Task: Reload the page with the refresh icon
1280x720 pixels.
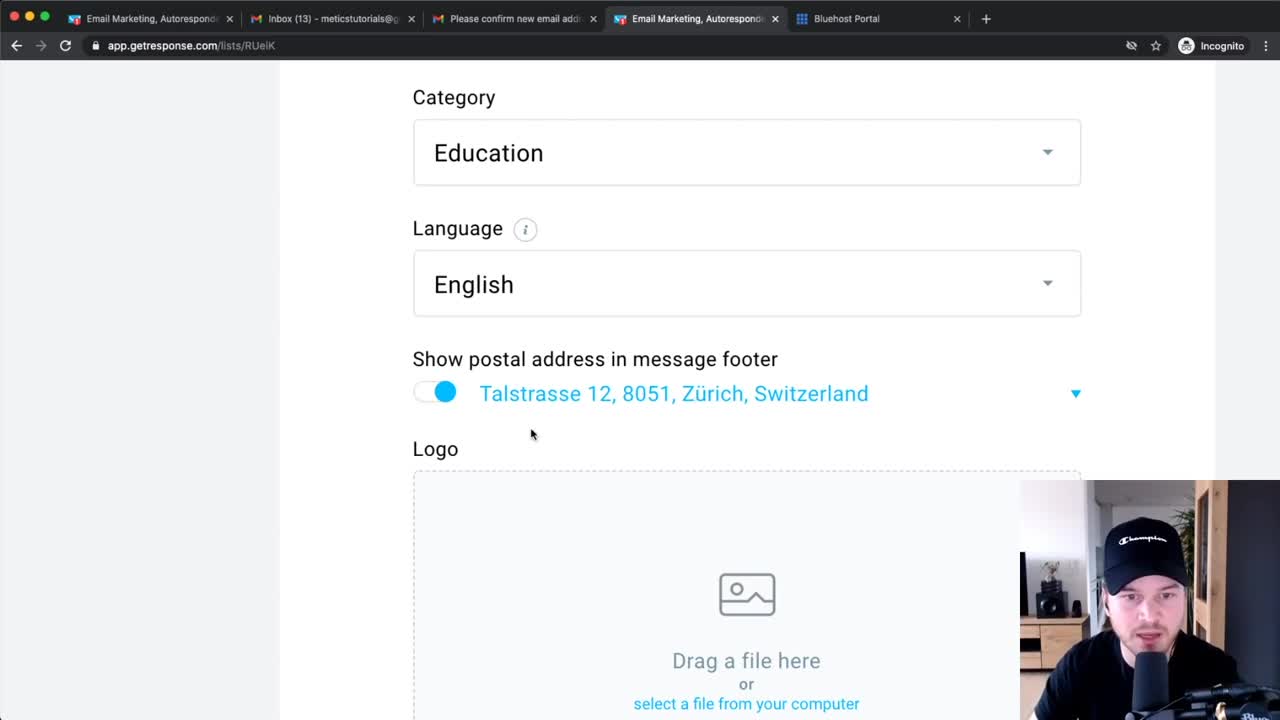Action: point(65,45)
